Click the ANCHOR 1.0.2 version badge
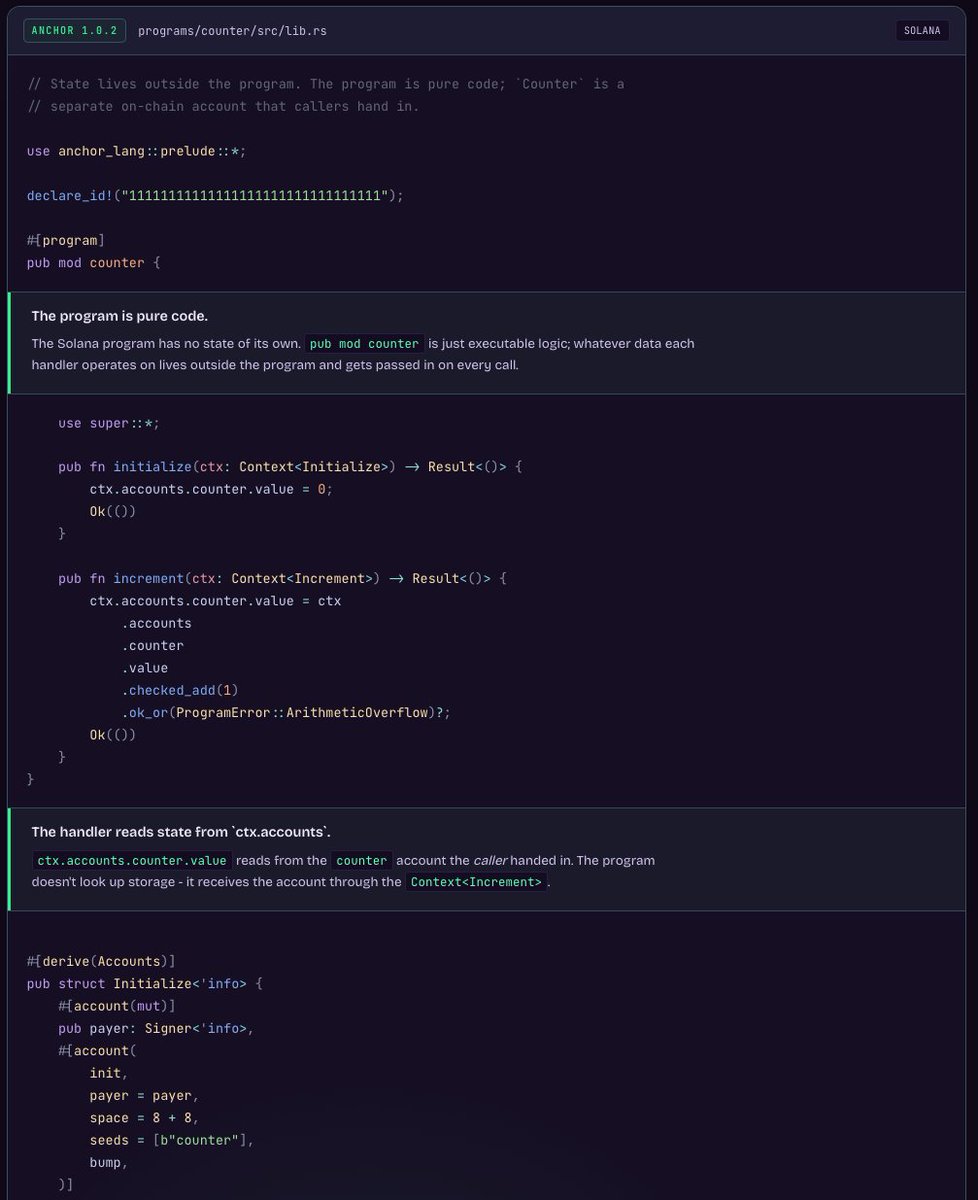This screenshot has height=1200, width=978. 75,30
